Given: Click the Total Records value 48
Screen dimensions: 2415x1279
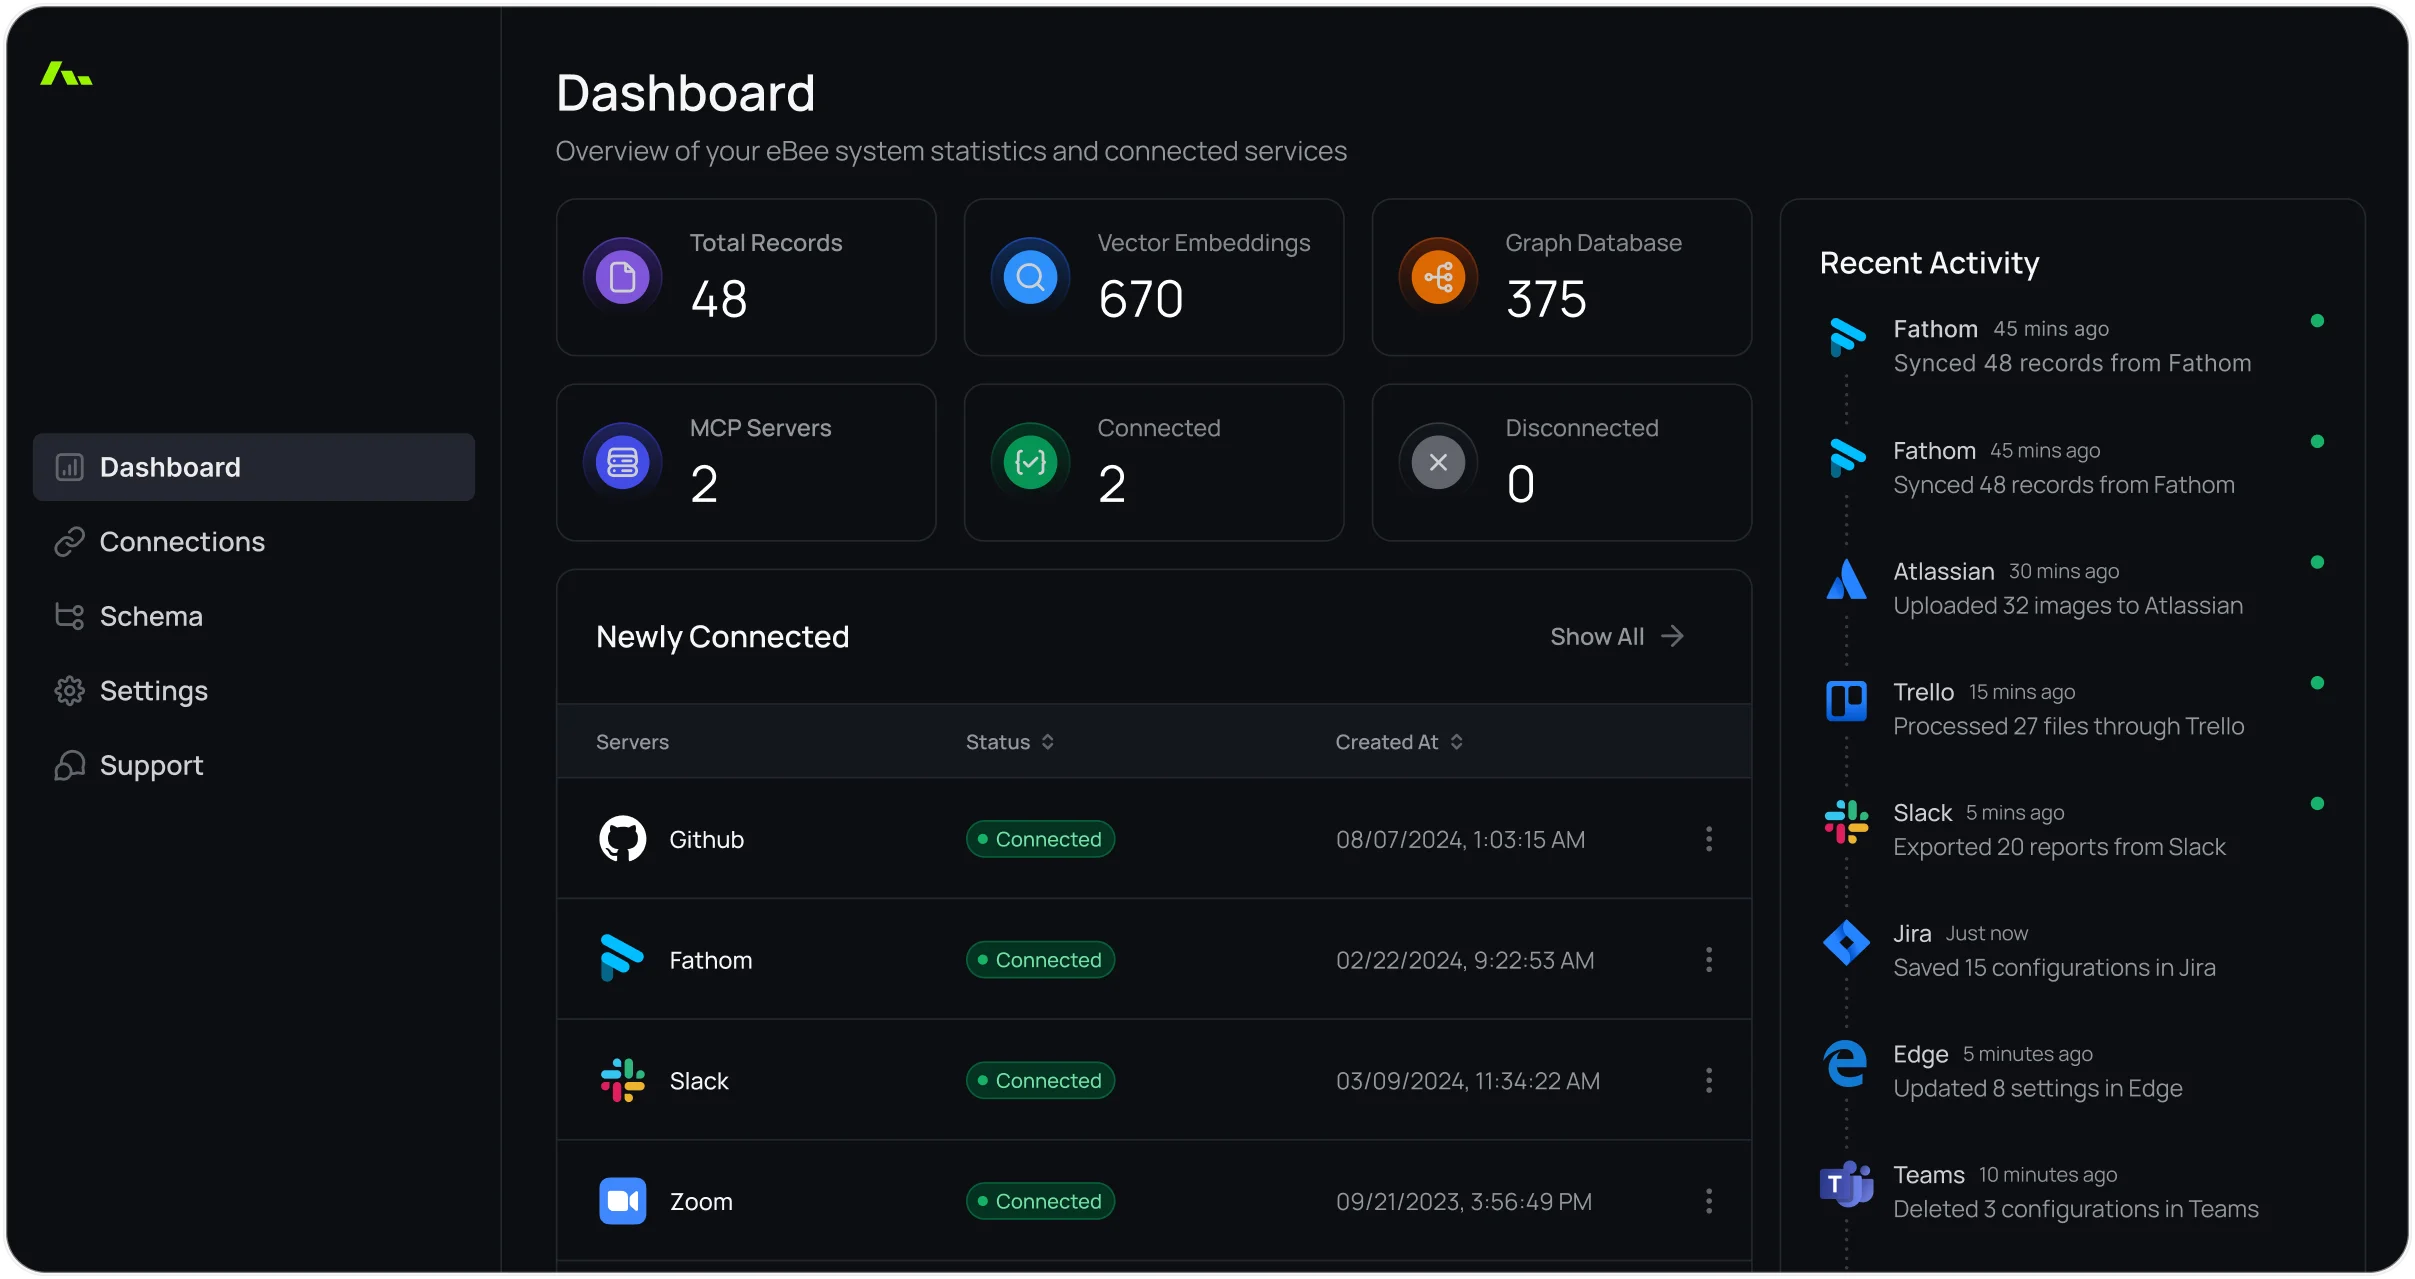Looking at the screenshot, I should (x=719, y=299).
